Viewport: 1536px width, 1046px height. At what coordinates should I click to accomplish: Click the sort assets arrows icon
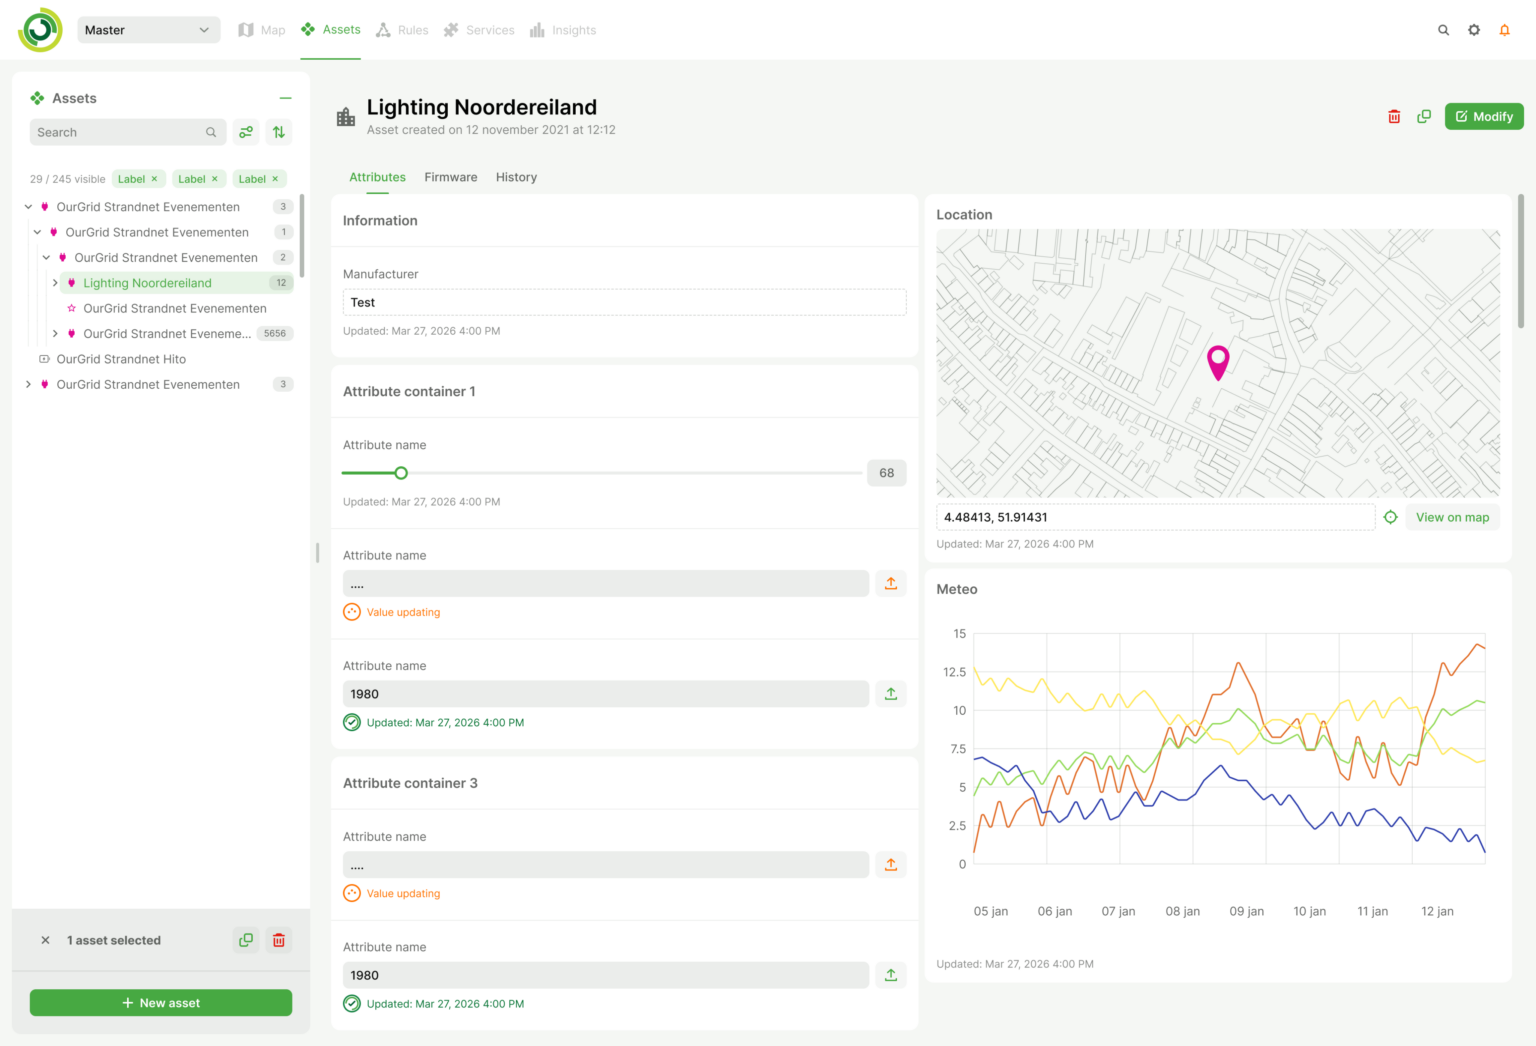(x=279, y=132)
